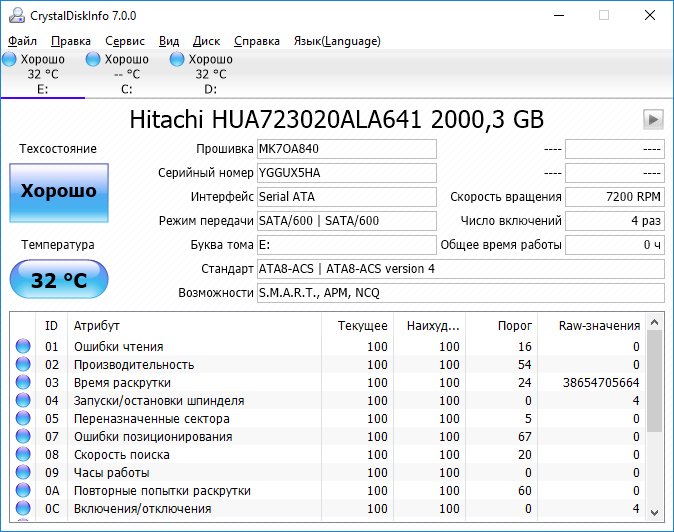This screenshot has height=532, width=674.
Task: Click the raw value 38654705664
Action: coord(601,382)
